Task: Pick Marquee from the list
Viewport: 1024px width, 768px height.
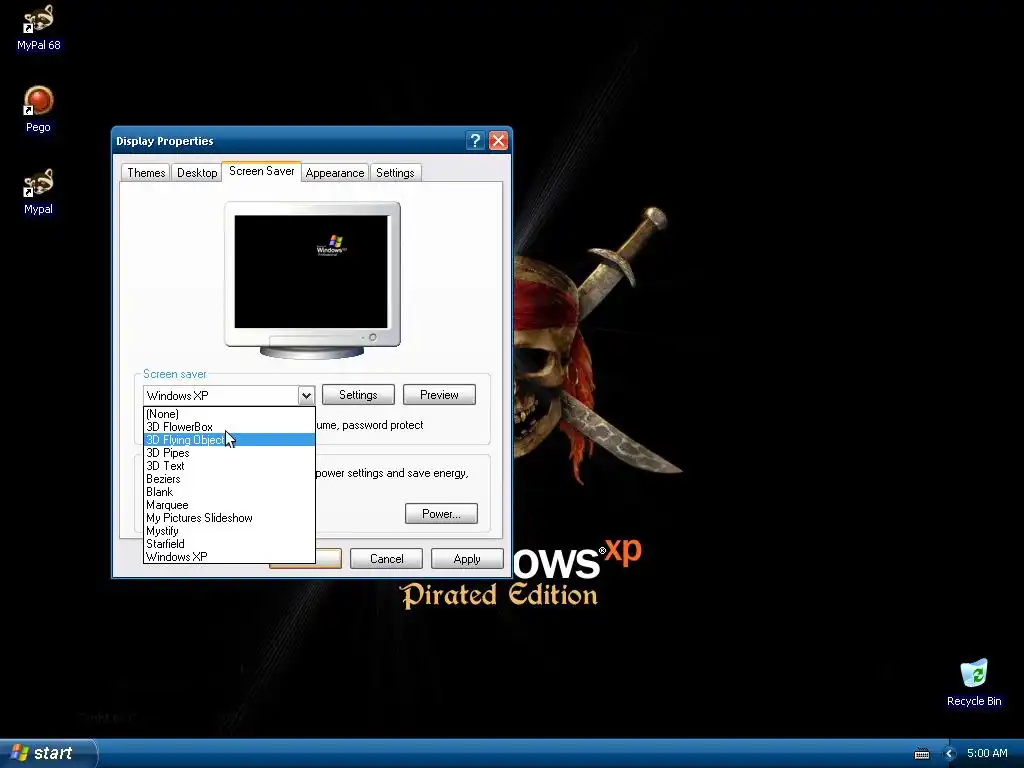Action: (229, 505)
